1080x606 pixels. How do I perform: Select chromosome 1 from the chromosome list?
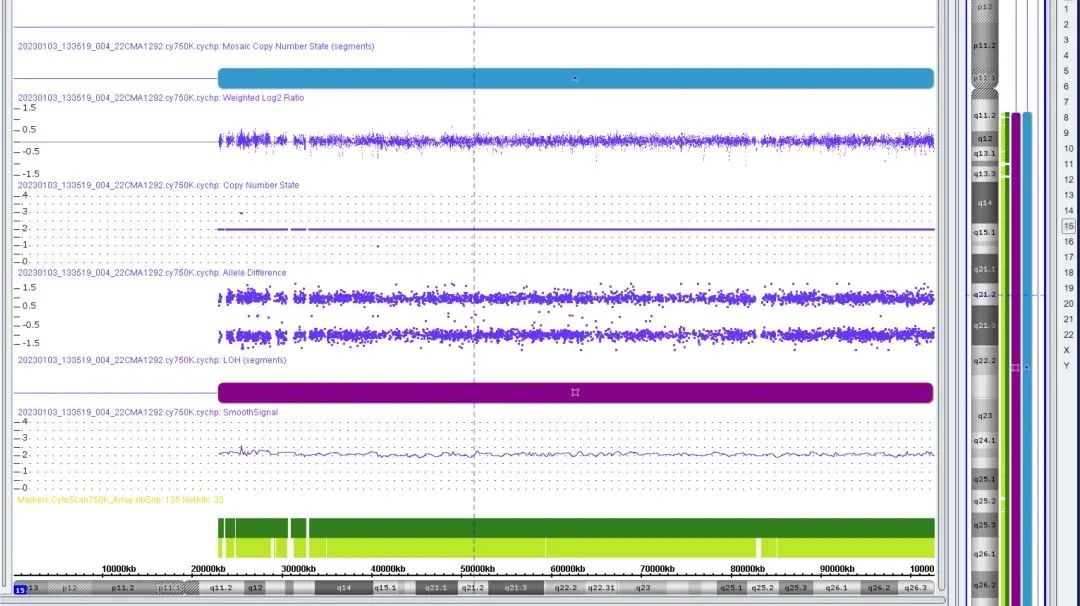tap(1067, 9)
